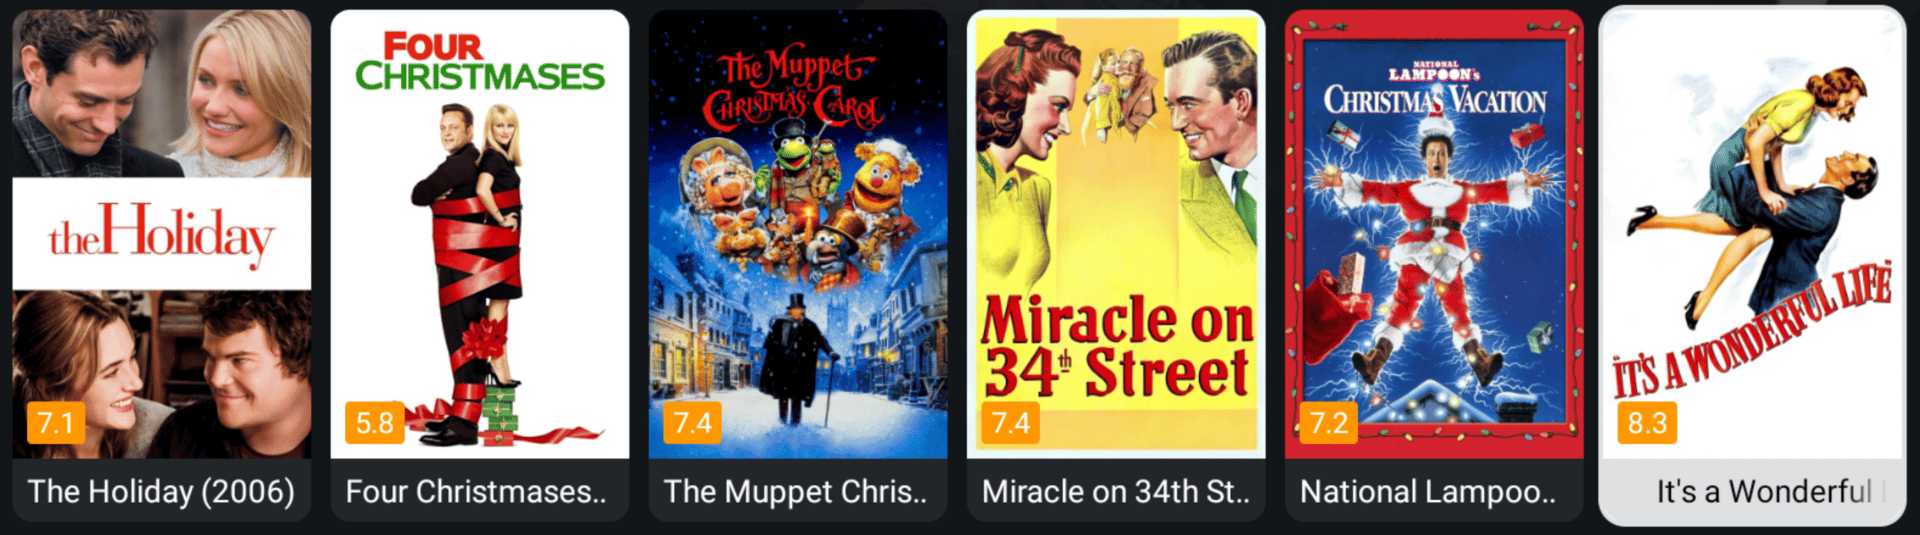Image resolution: width=1920 pixels, height=535 pixels.
Task: Open 'Four Christmases..' title label
Action: (x=476, y=491)
